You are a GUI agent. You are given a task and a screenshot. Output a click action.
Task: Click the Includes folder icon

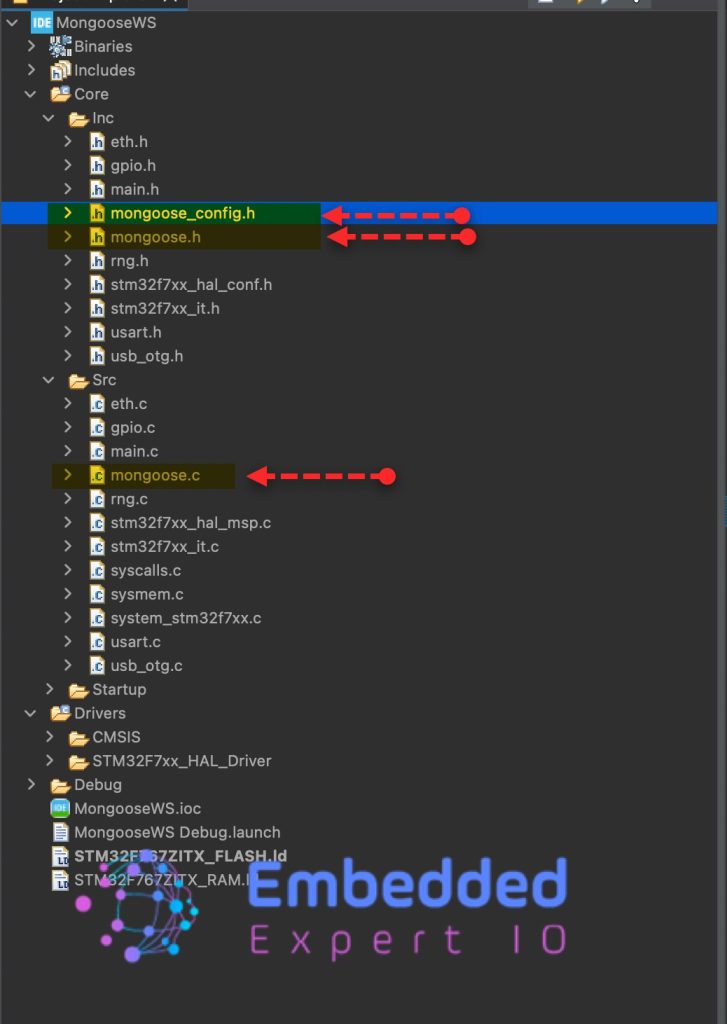[x=60, y=70]
